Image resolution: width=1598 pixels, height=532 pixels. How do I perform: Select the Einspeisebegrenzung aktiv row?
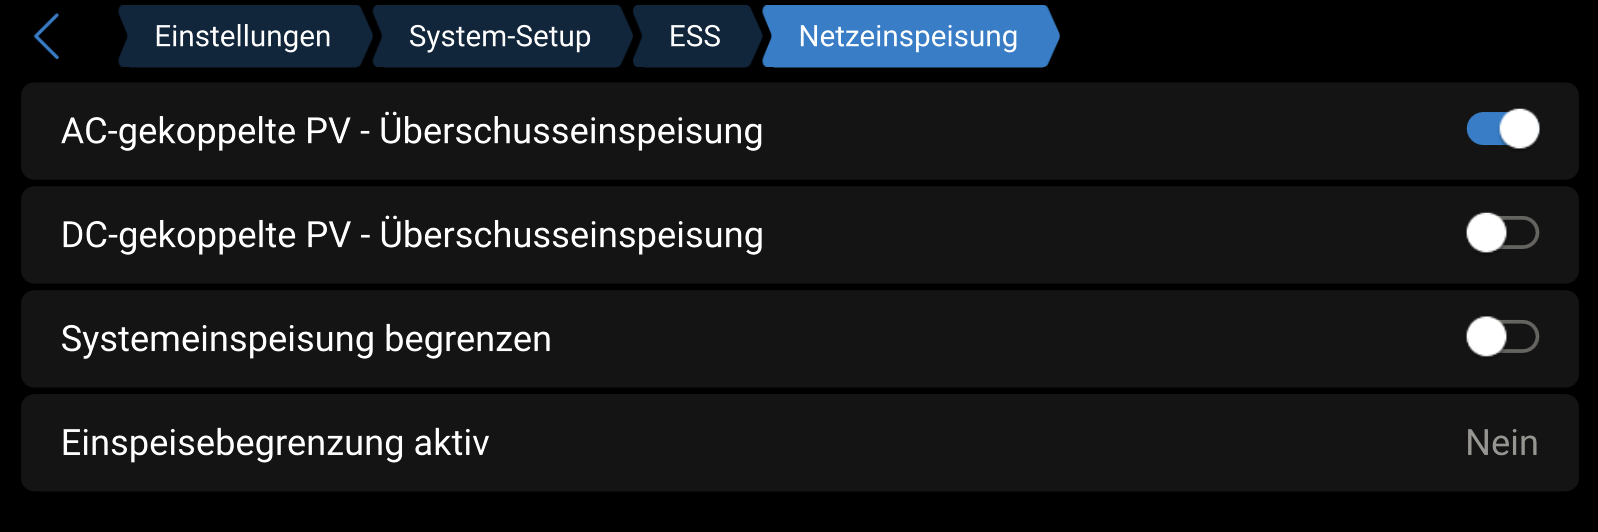[900, 443]
